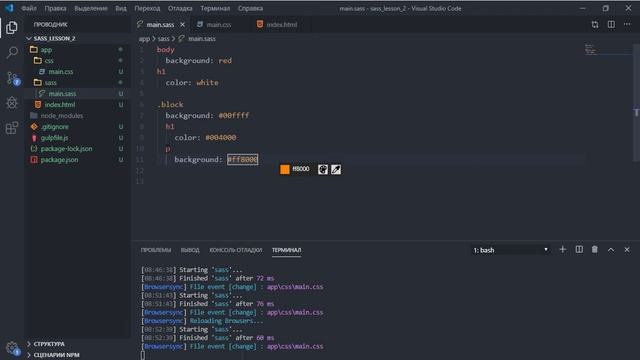Open the Переход menu

click(x=147, y=8)
